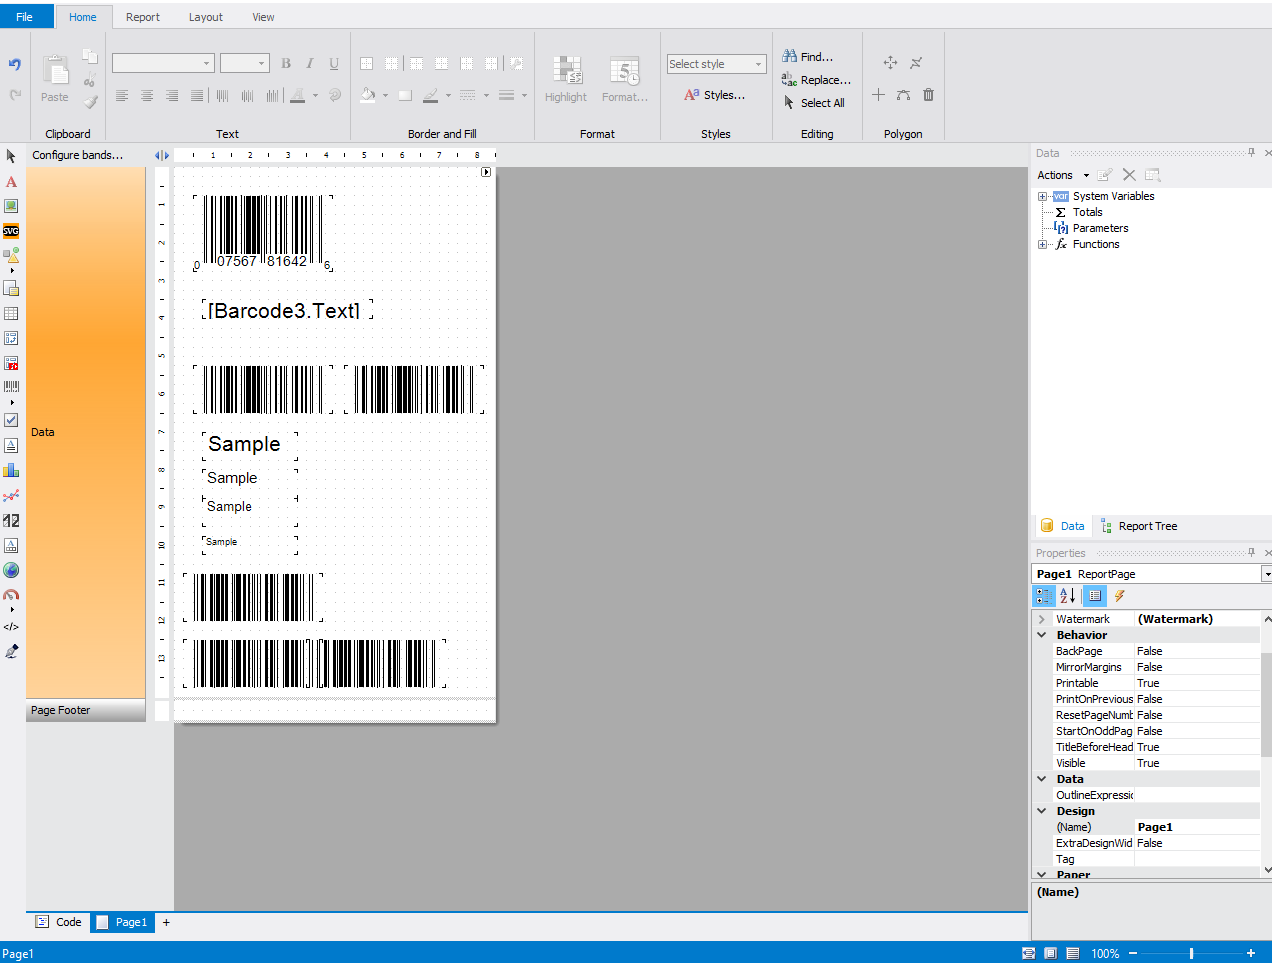Toggle all borders on
1272x963 pixels.
pos(367,63)
